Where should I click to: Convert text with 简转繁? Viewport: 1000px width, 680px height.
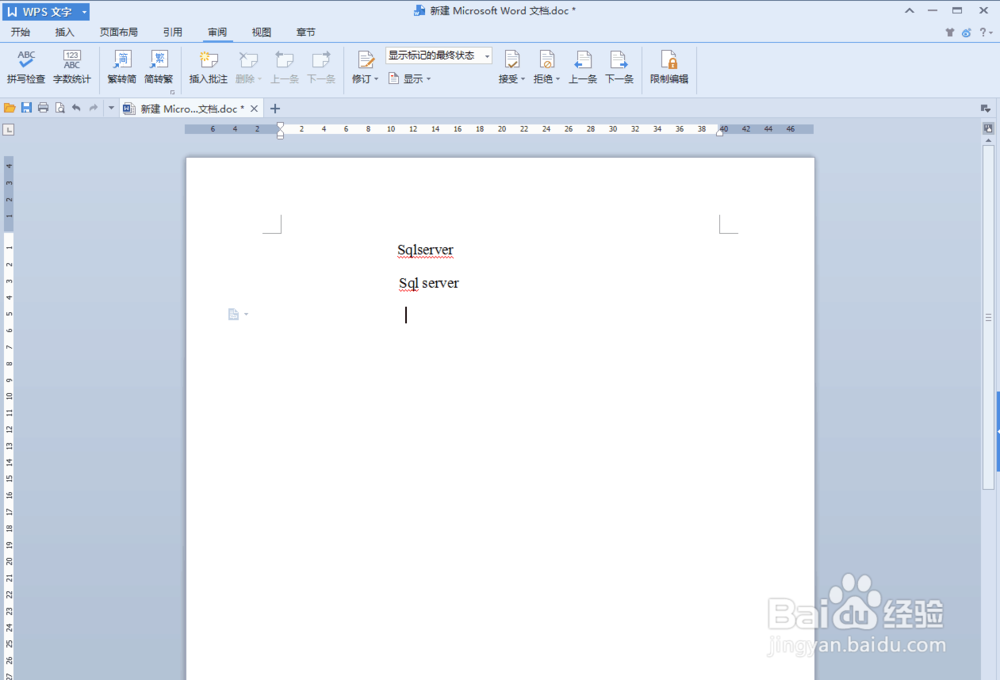(159, 67)
